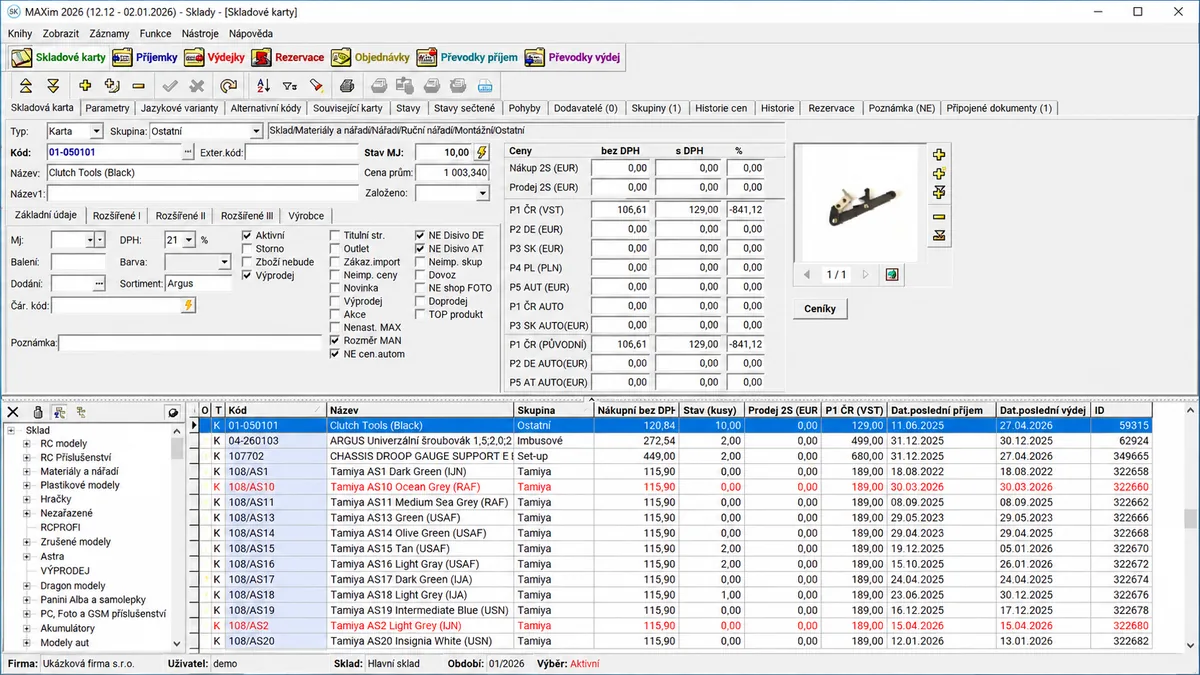Open the Příjemky module
This screenshot has width=1200, height=675.
[144, 57]
